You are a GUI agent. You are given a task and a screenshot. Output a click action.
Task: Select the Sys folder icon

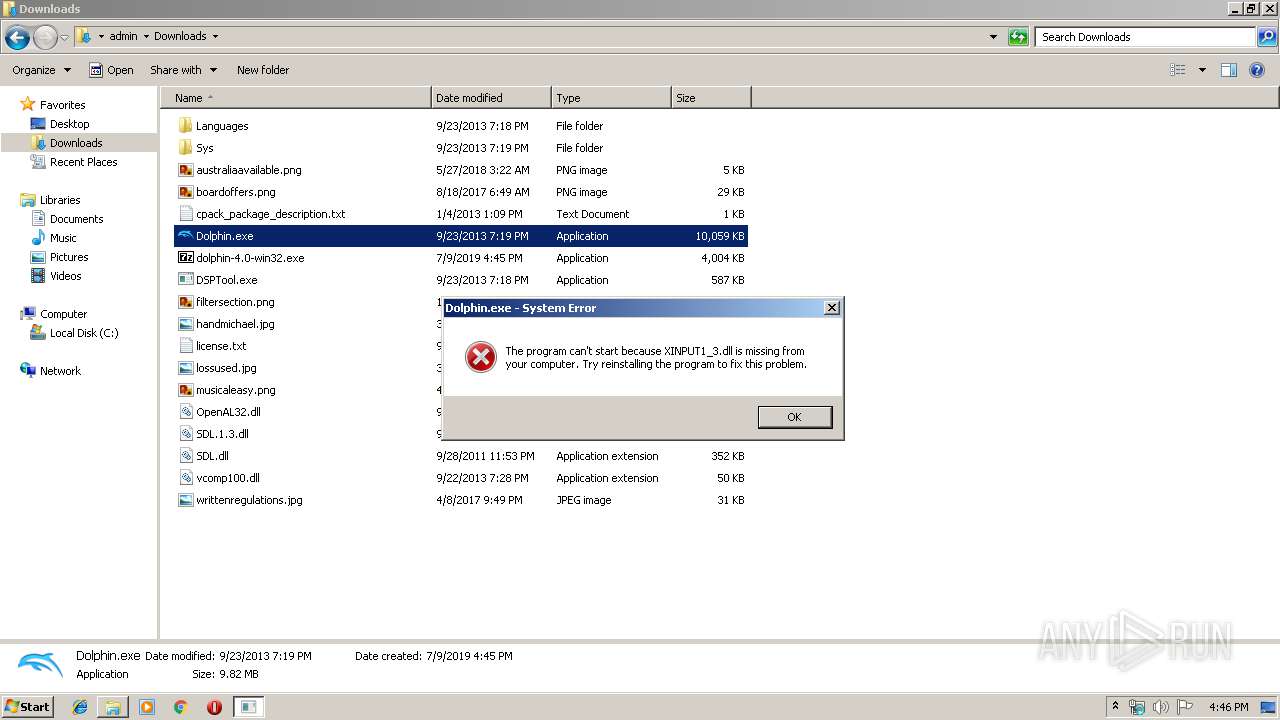point(185,148)
